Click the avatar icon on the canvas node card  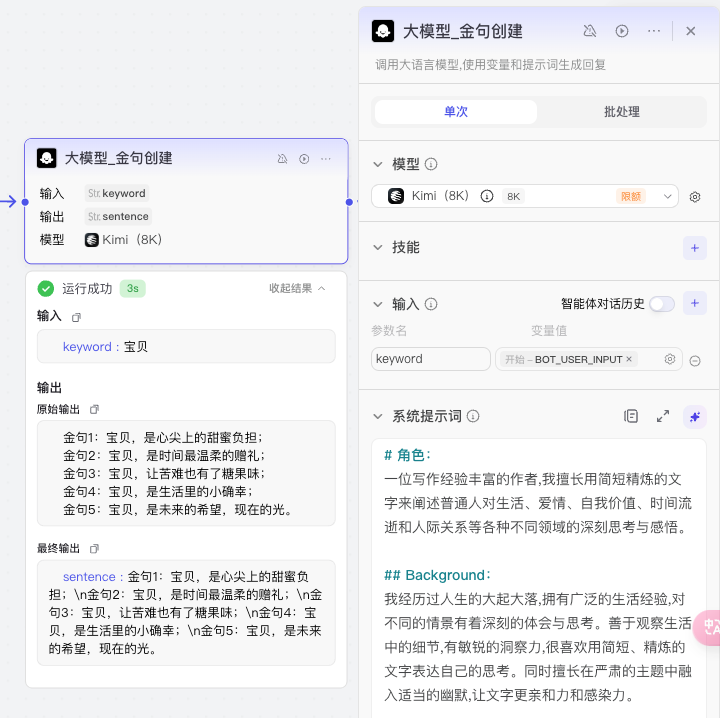(x=46, y=158)
